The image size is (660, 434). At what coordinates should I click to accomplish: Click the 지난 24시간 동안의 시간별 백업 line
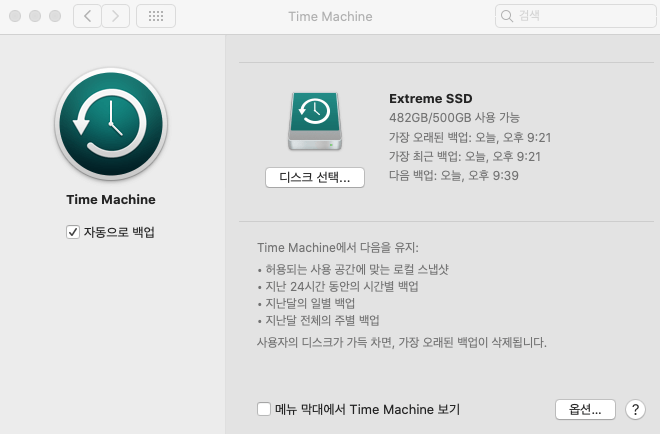pos(338,287)
